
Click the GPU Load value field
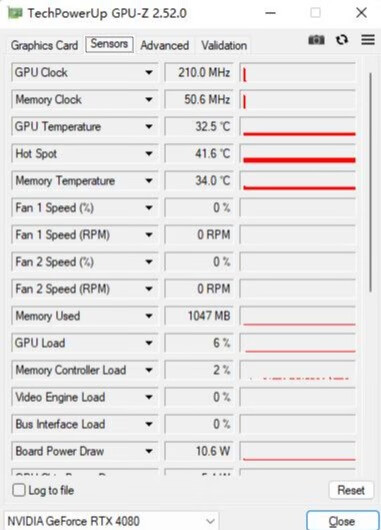tap(199, 343)
